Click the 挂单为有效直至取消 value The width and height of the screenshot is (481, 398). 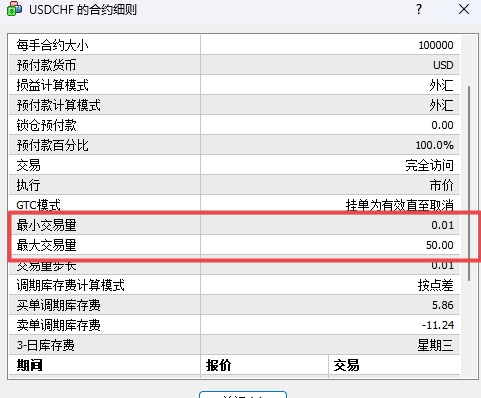tap(399, 205)
